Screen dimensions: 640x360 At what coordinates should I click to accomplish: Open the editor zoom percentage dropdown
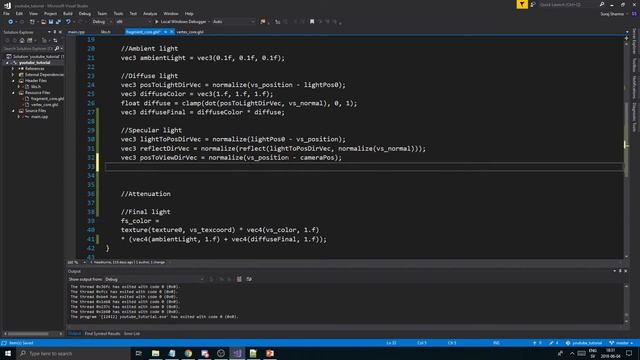click(x=76, y=262)
